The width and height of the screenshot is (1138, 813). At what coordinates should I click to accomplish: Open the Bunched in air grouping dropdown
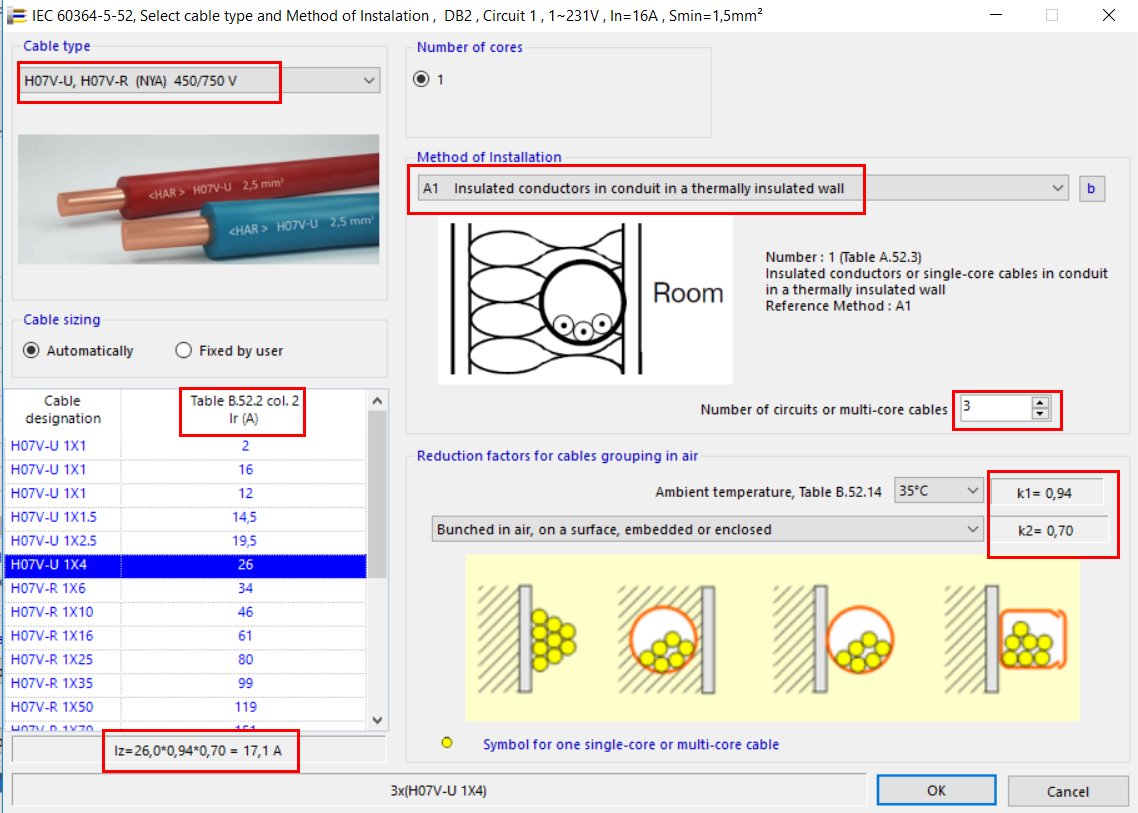(973, 530)
